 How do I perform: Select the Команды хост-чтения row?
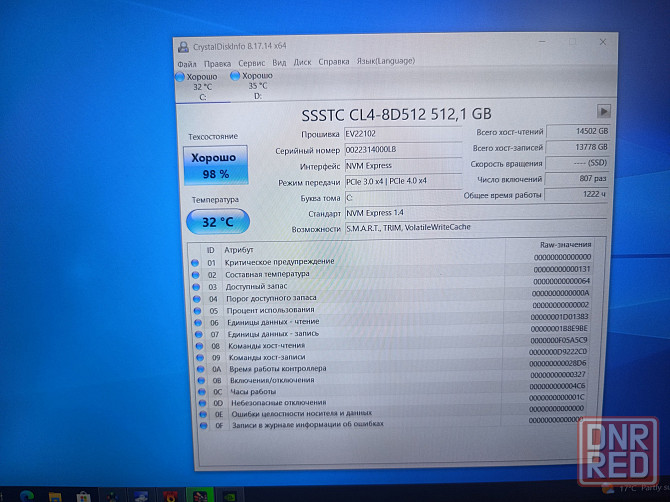pyautogui.click(x=392, y=343)
